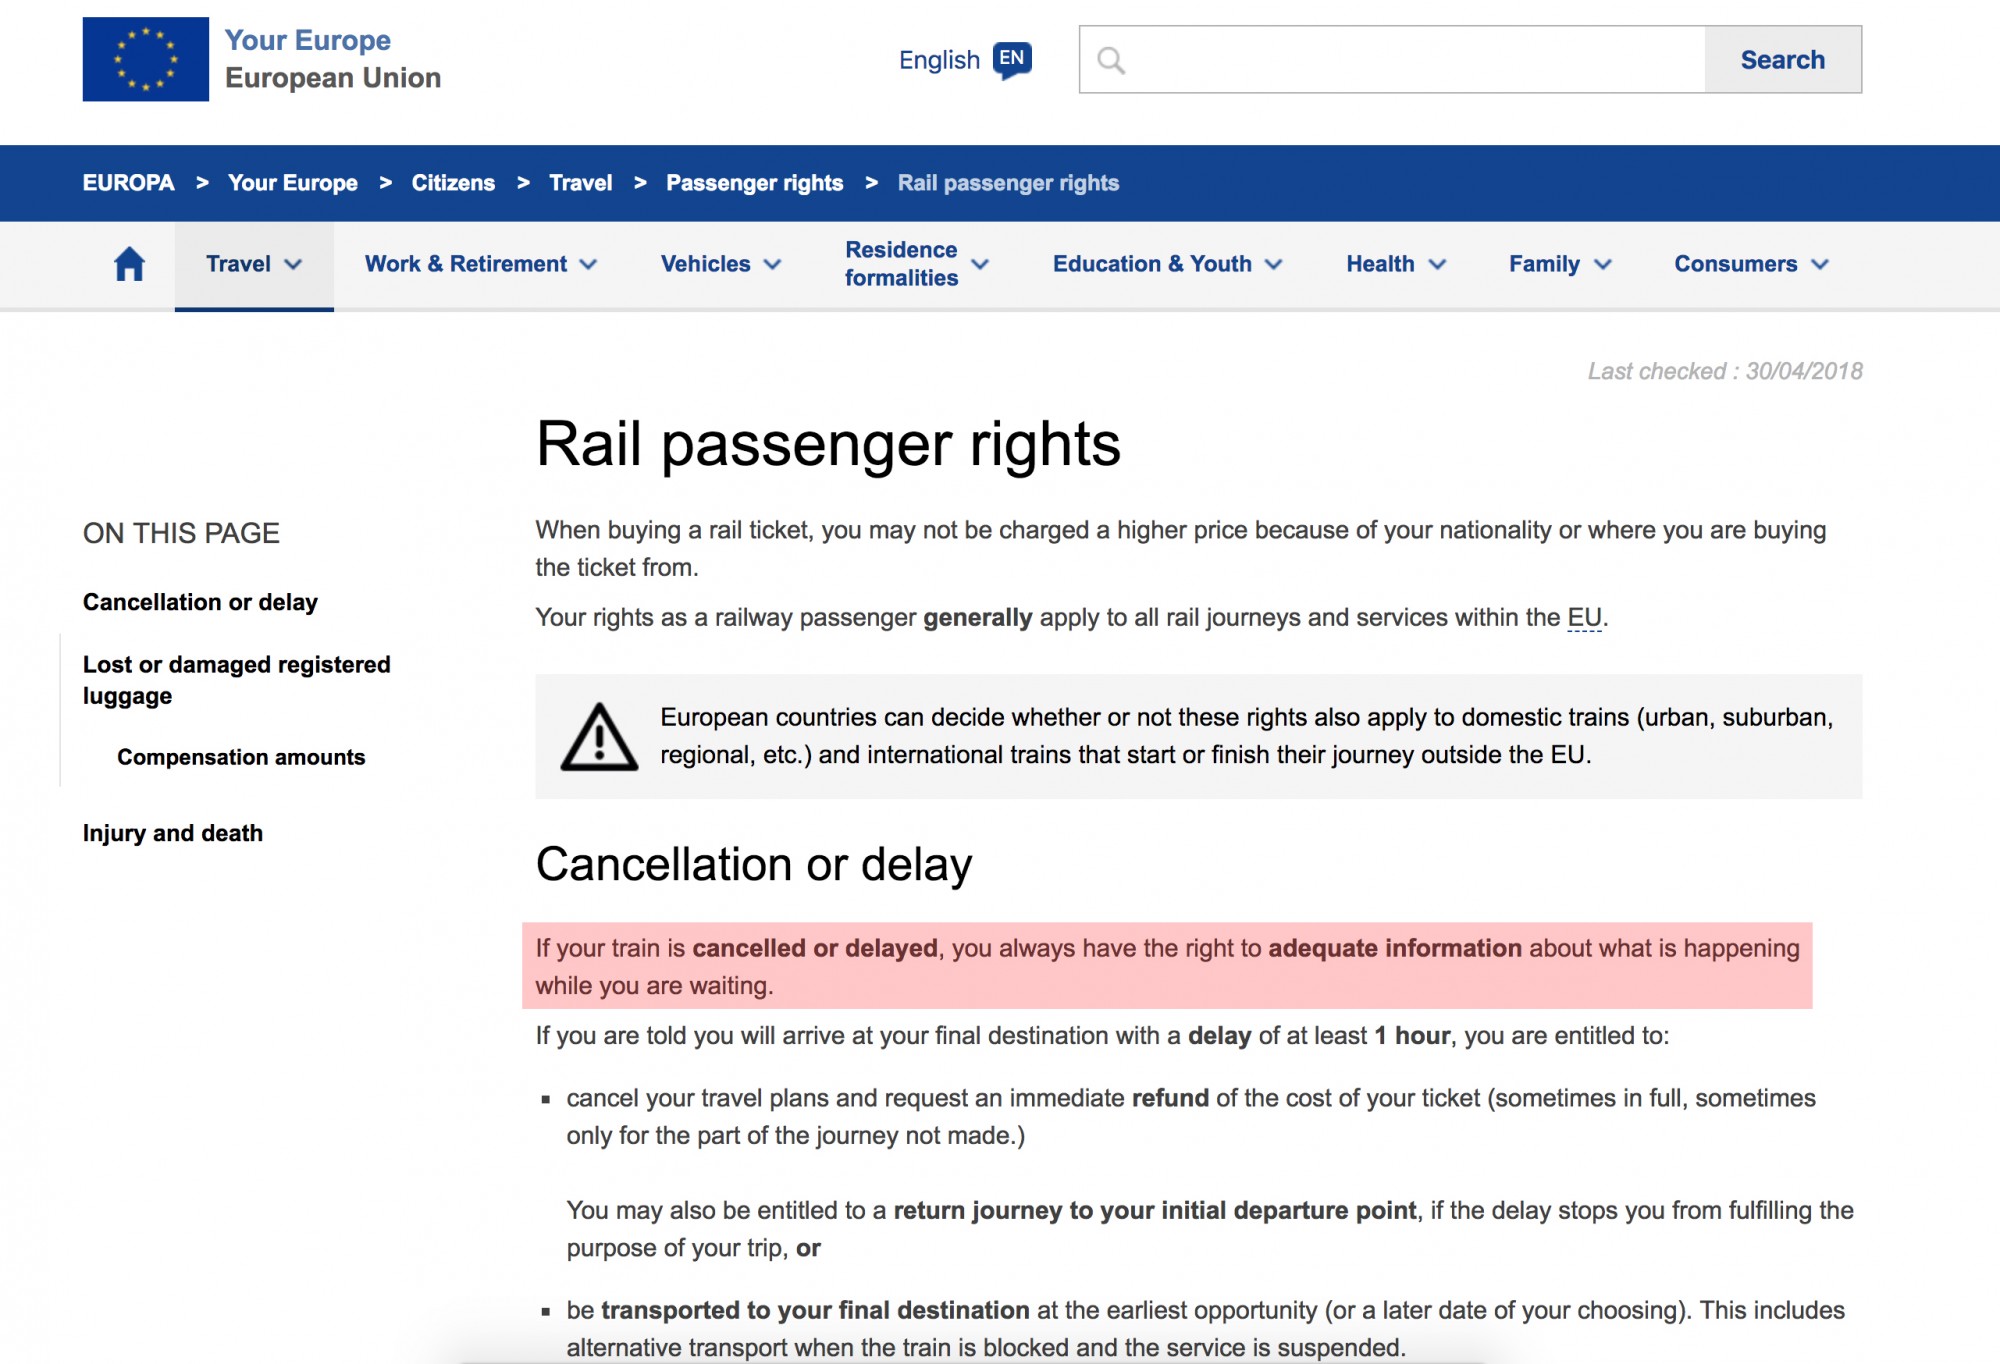Open the Health dropdown menu
The image size is (2000, 1364).
(1395, 264)
